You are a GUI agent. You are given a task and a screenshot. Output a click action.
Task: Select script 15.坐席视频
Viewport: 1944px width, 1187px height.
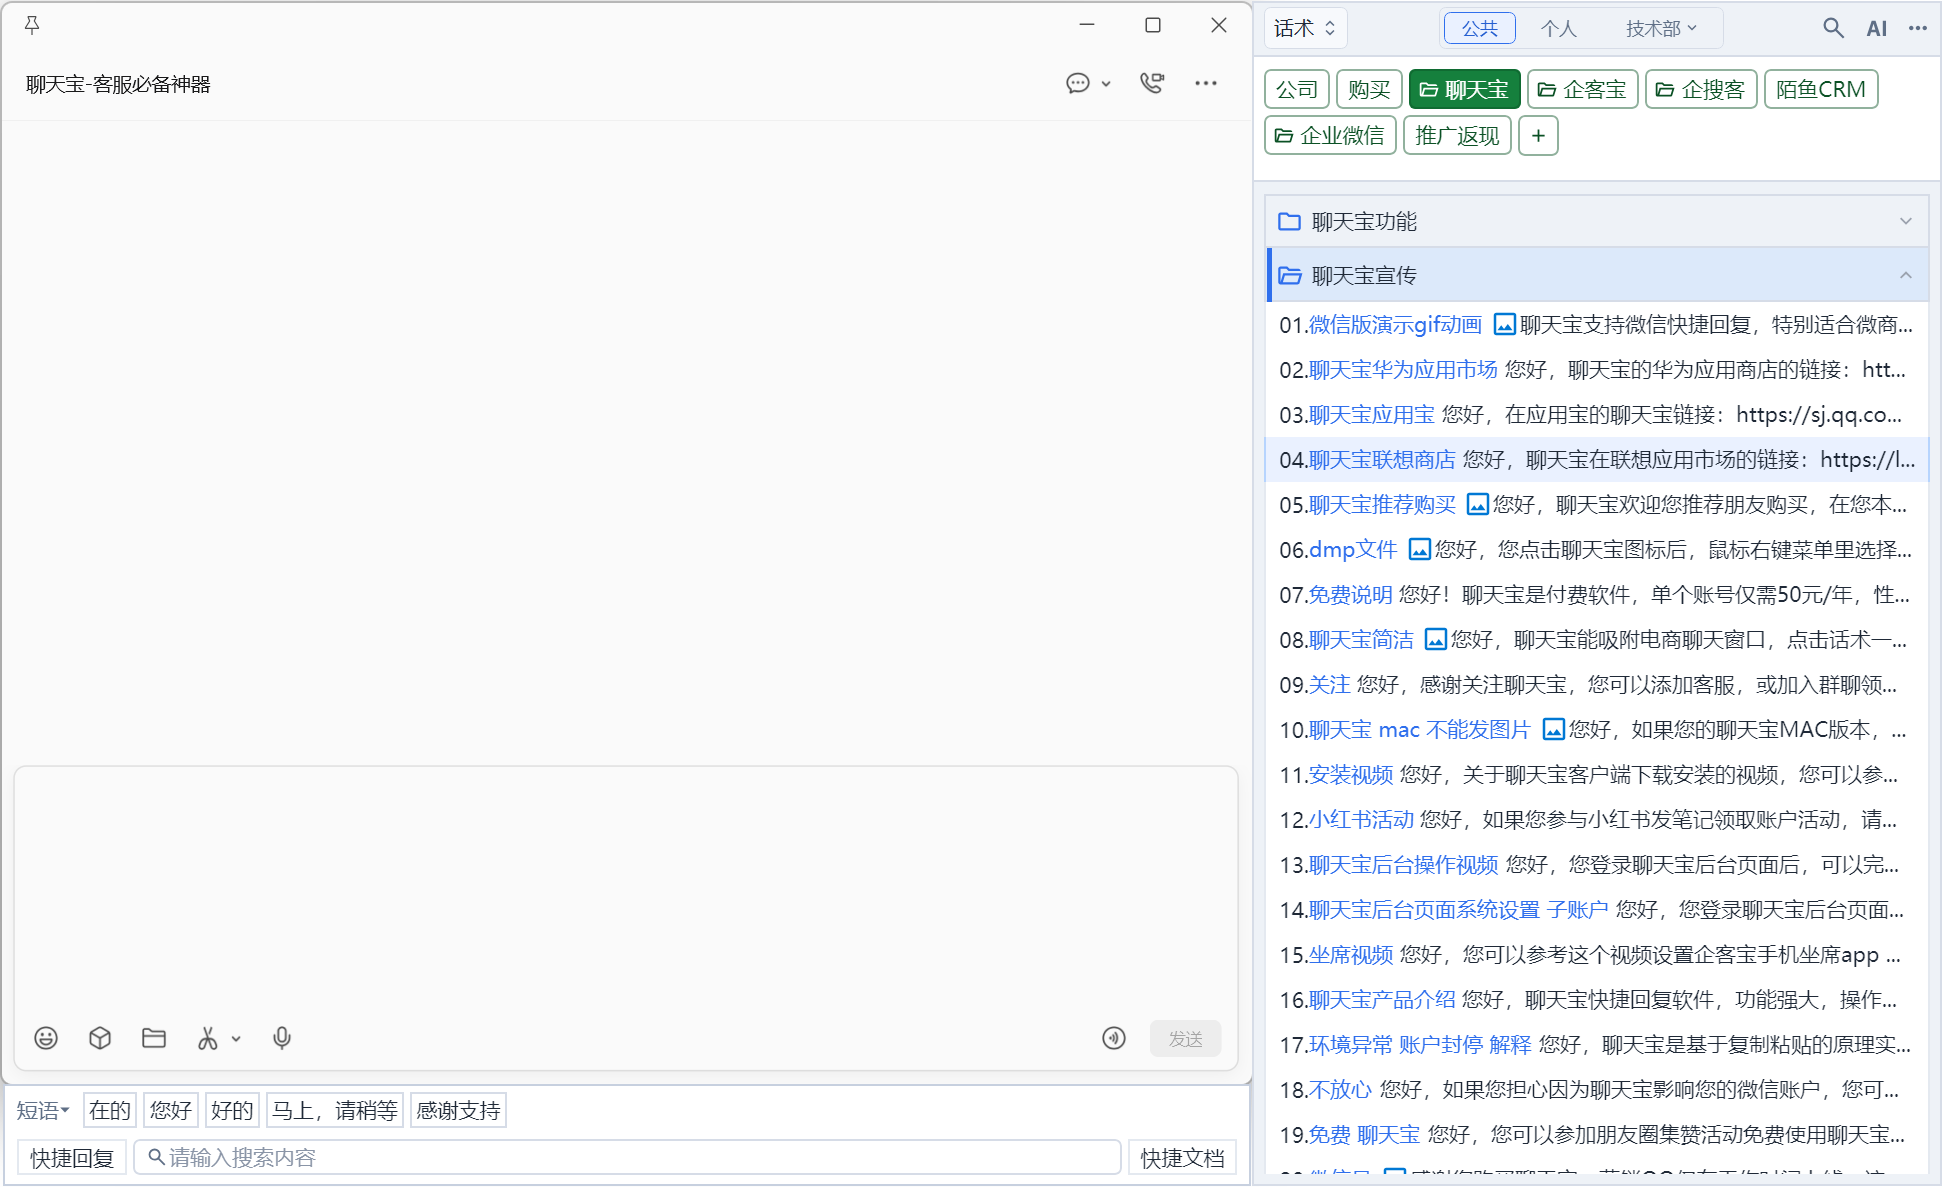click(x=1597, y=955)
